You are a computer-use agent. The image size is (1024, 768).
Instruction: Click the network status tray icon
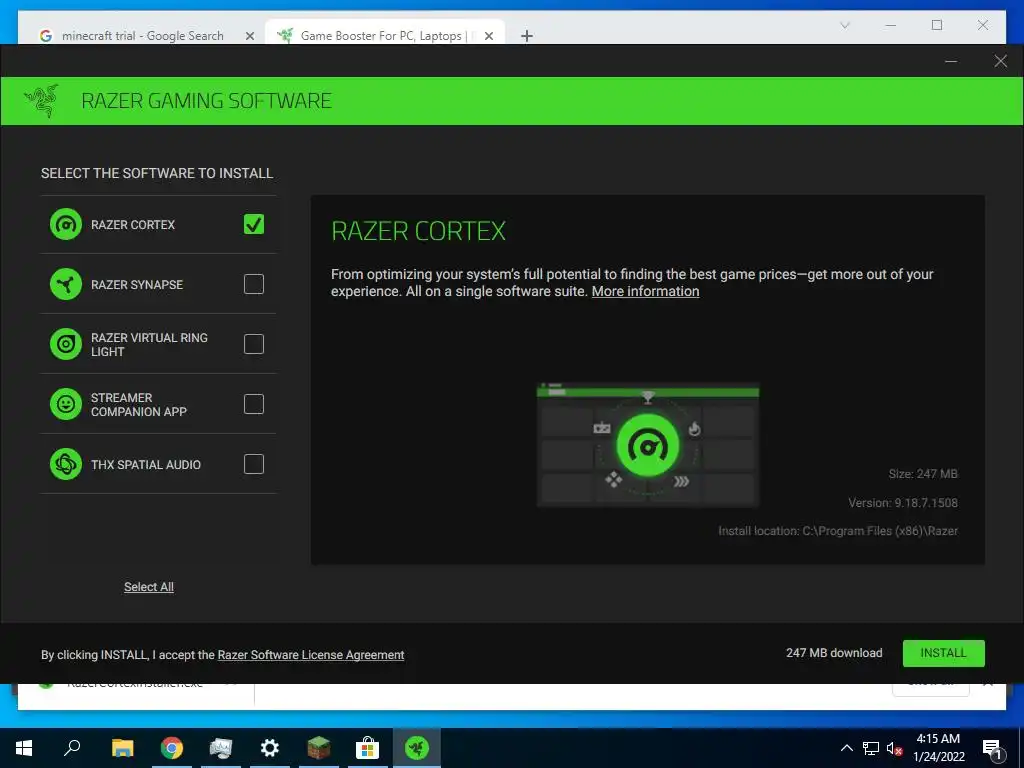pyautogui.click(x=871, y=748)
